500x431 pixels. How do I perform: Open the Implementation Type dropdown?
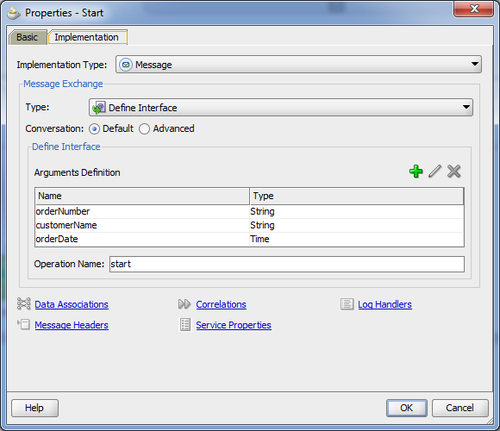298,64
